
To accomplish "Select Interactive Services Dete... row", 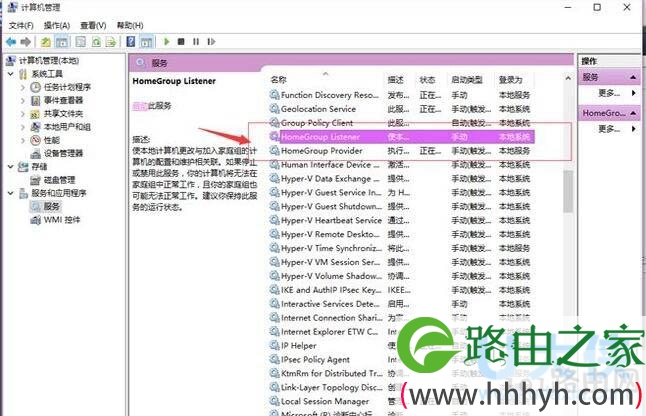I will 400,304.
